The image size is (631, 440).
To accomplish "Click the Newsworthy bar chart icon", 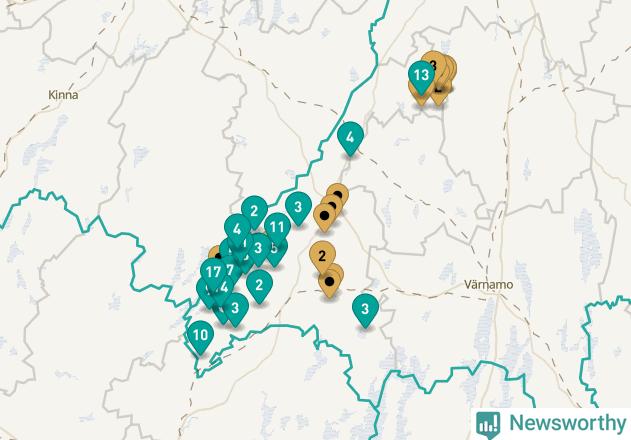I will (488, 424).
